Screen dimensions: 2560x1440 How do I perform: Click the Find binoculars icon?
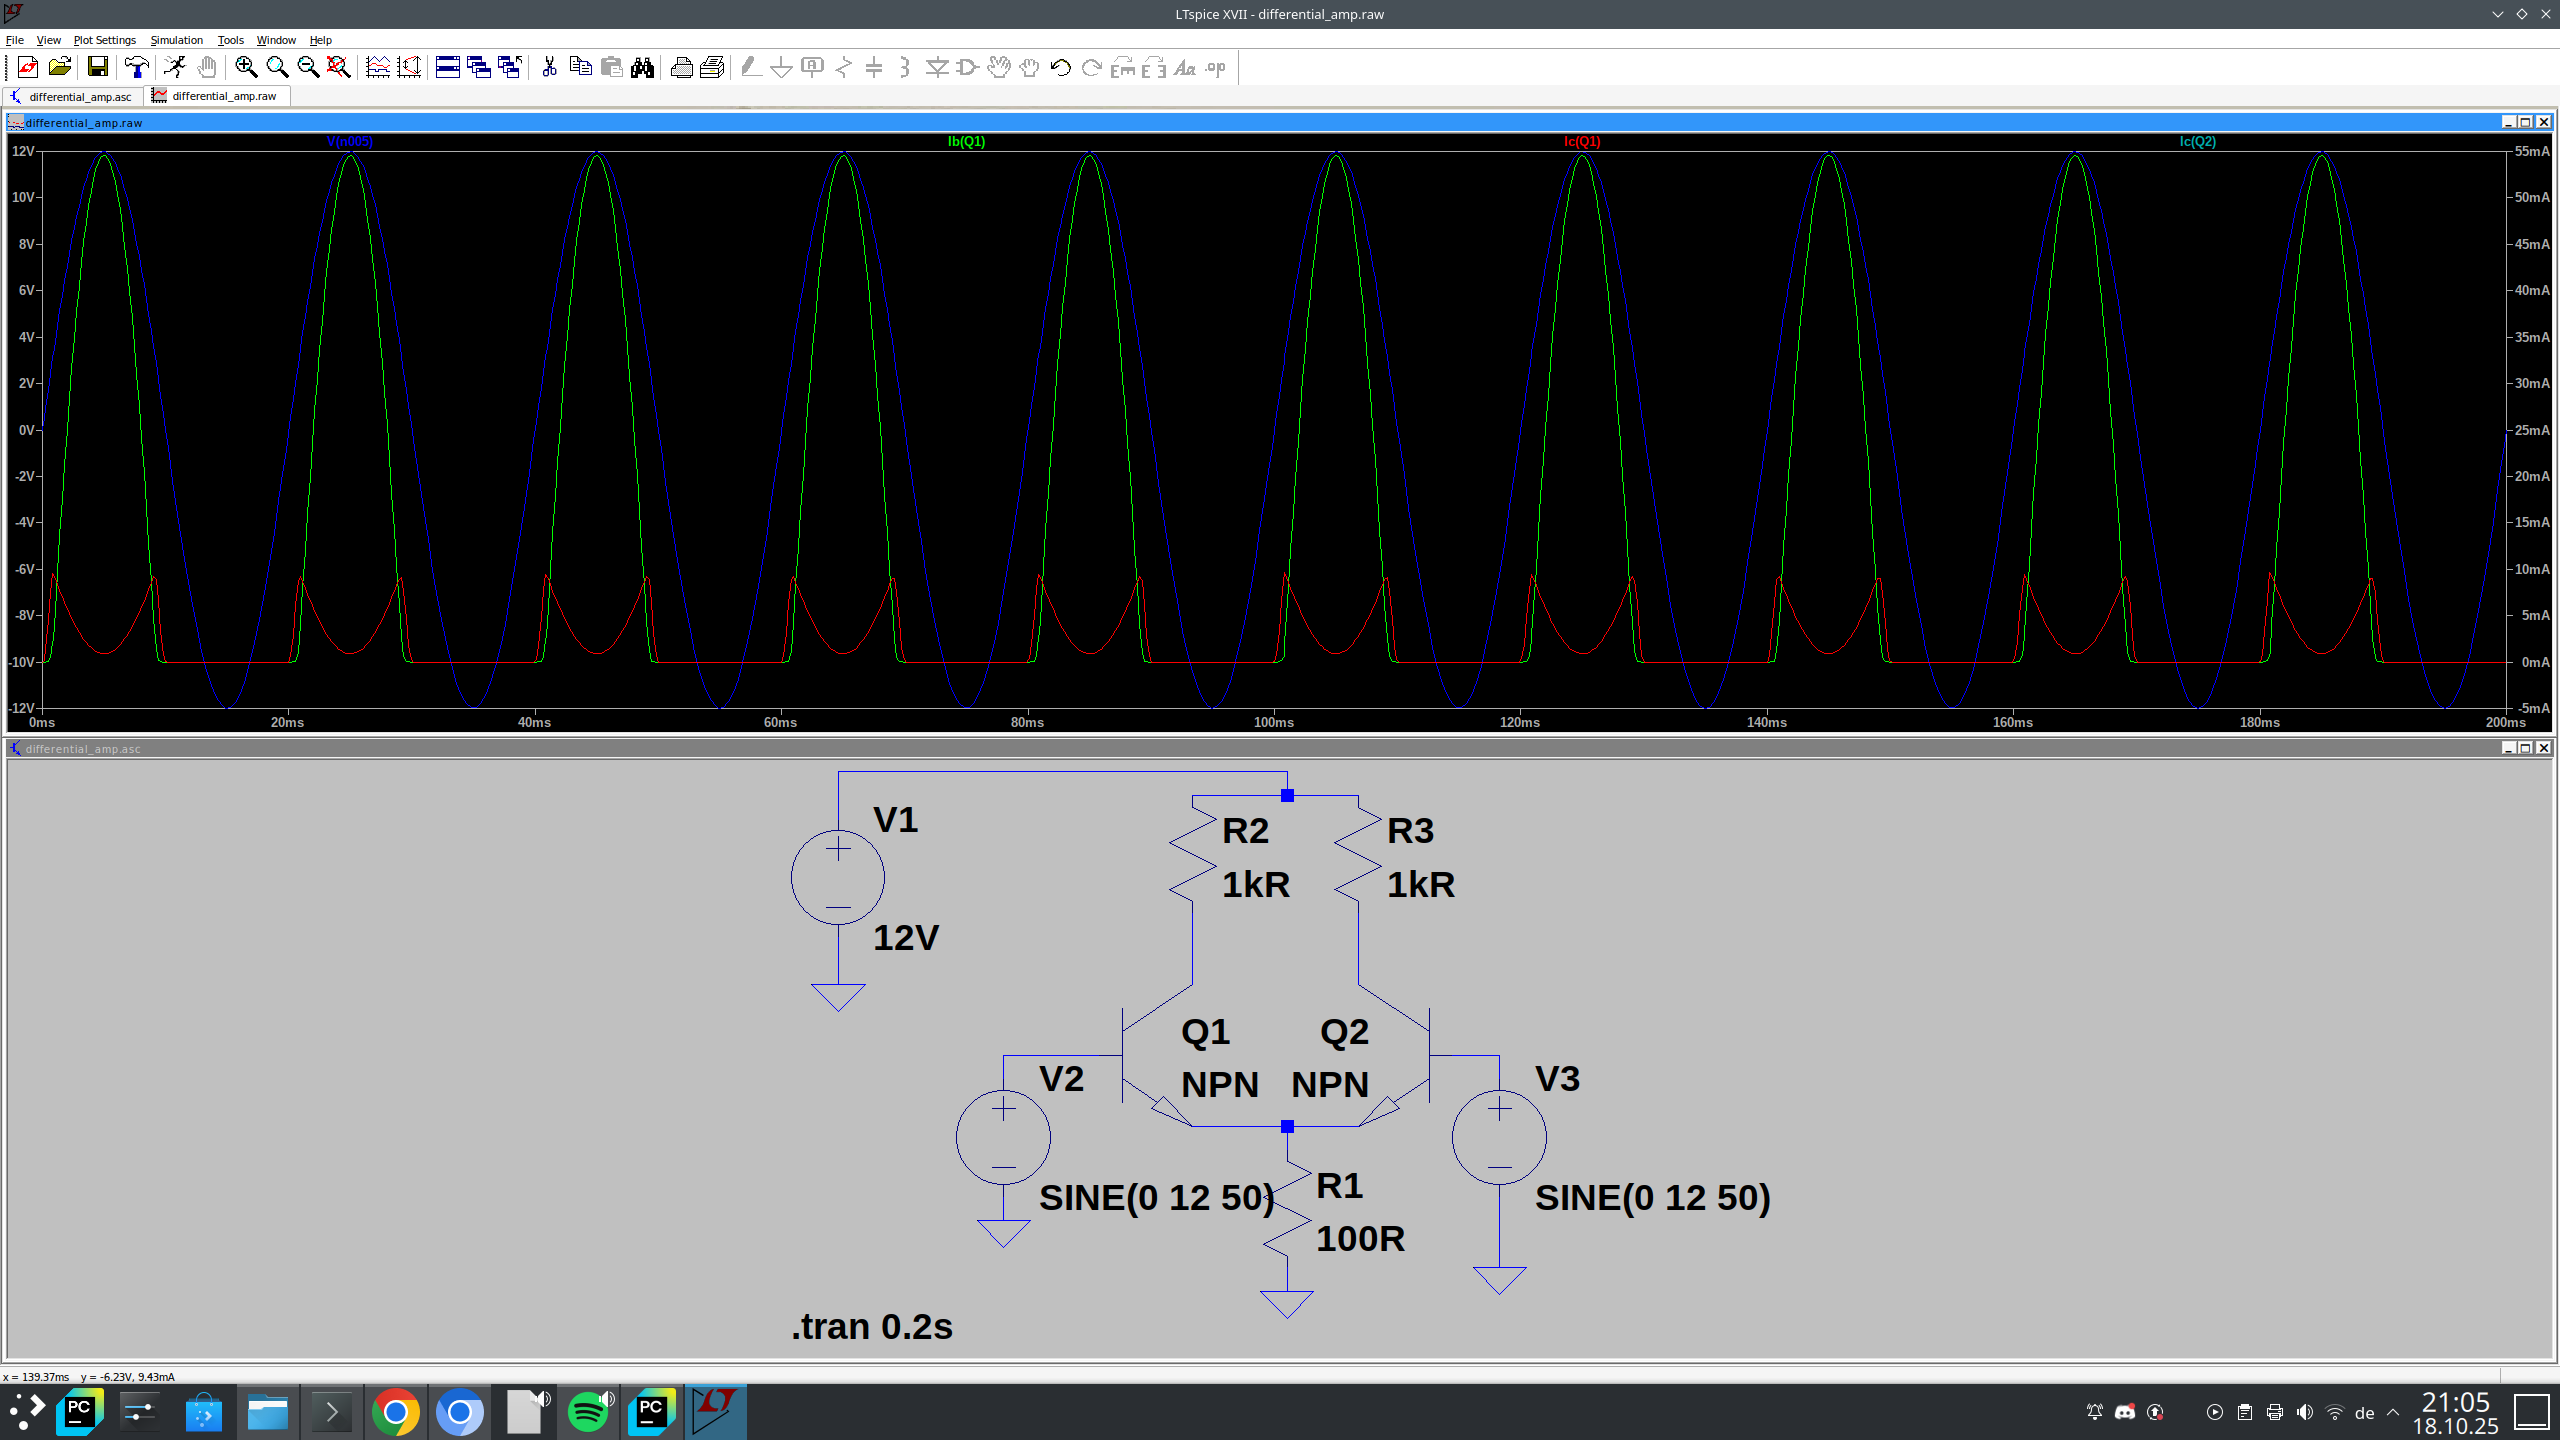tap(642, 67)
